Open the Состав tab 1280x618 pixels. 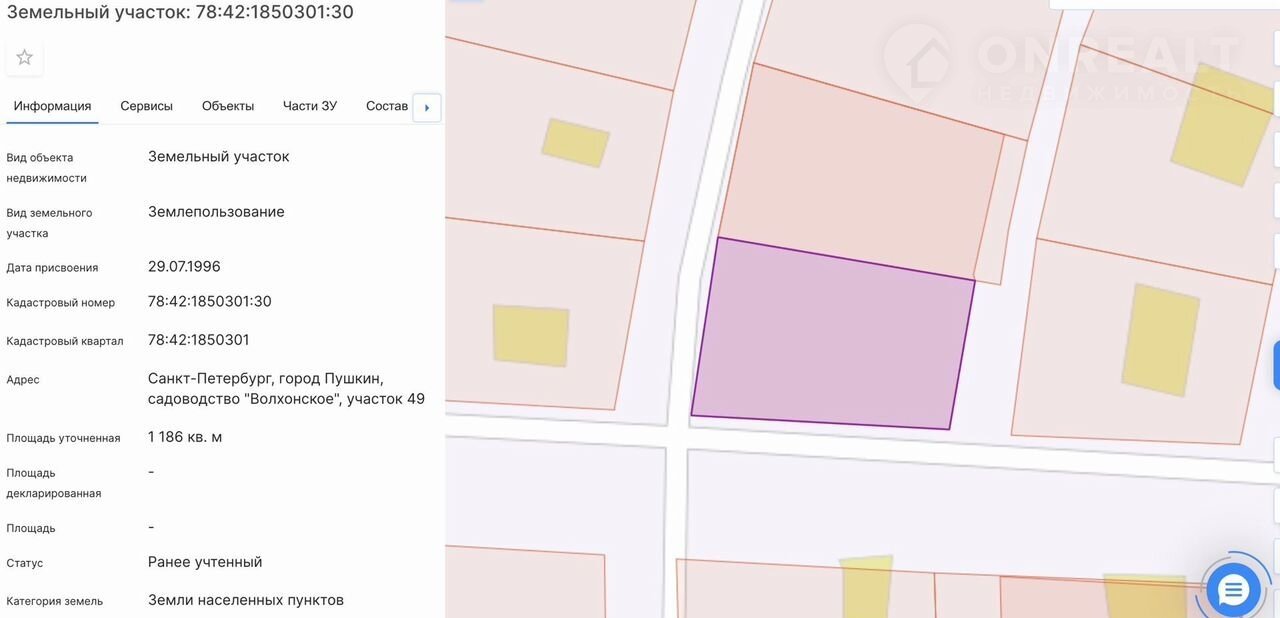coord(387,106)
